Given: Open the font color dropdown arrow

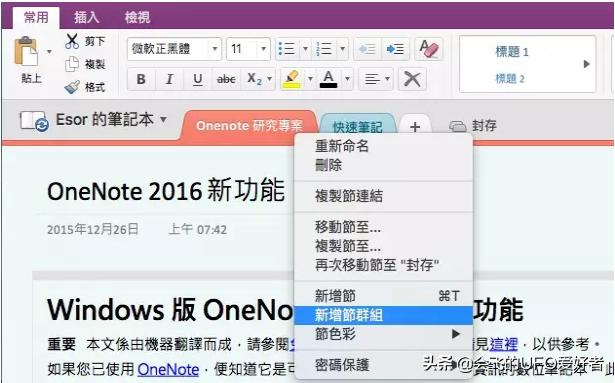Looking at the screenshot, I should [x=347, y=79].
